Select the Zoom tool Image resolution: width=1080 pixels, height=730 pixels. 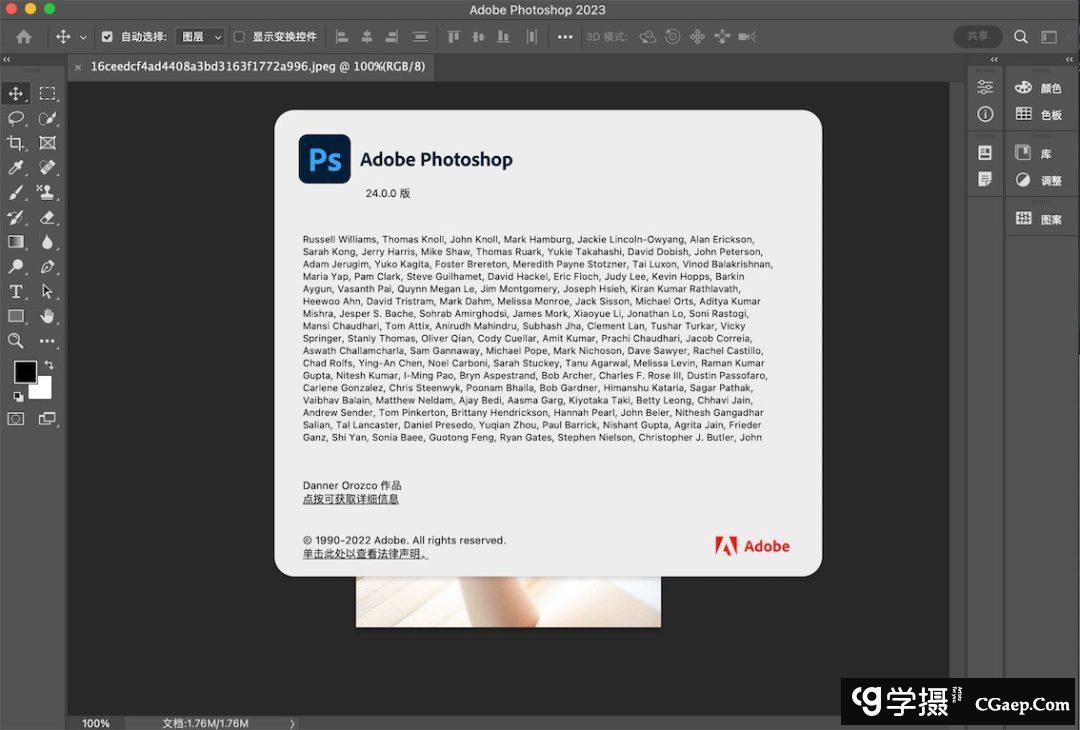(x=16, y=341)
